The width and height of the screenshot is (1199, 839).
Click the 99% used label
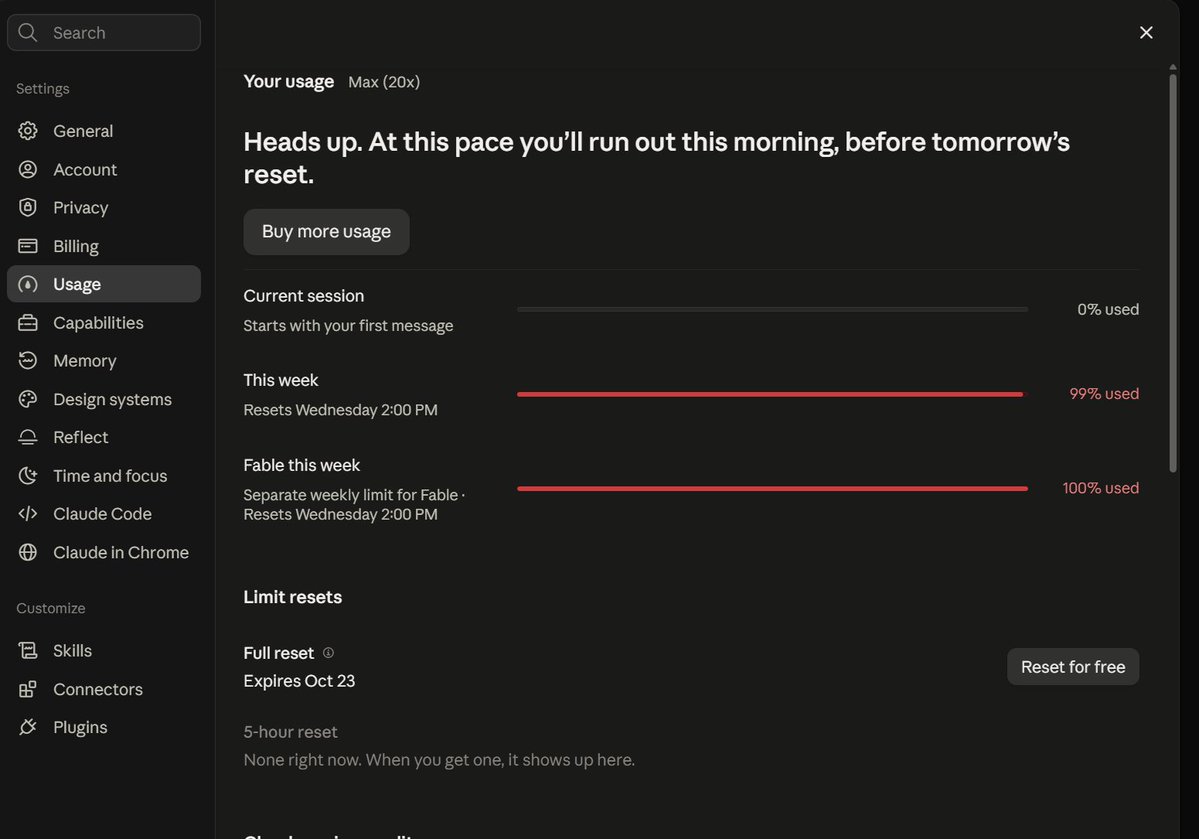click(x=1104, y=393)
